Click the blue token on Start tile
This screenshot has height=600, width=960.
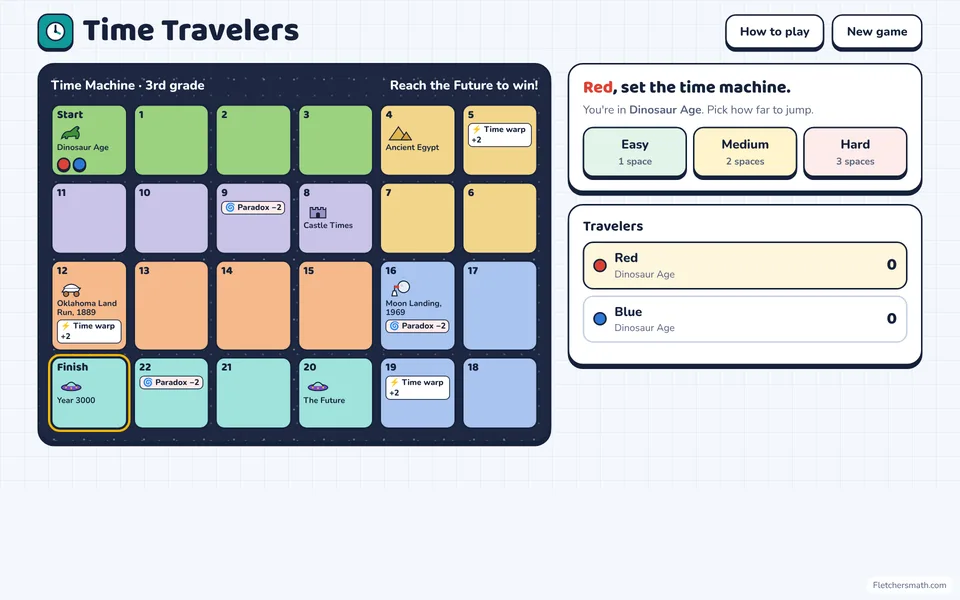pos(80,164)
